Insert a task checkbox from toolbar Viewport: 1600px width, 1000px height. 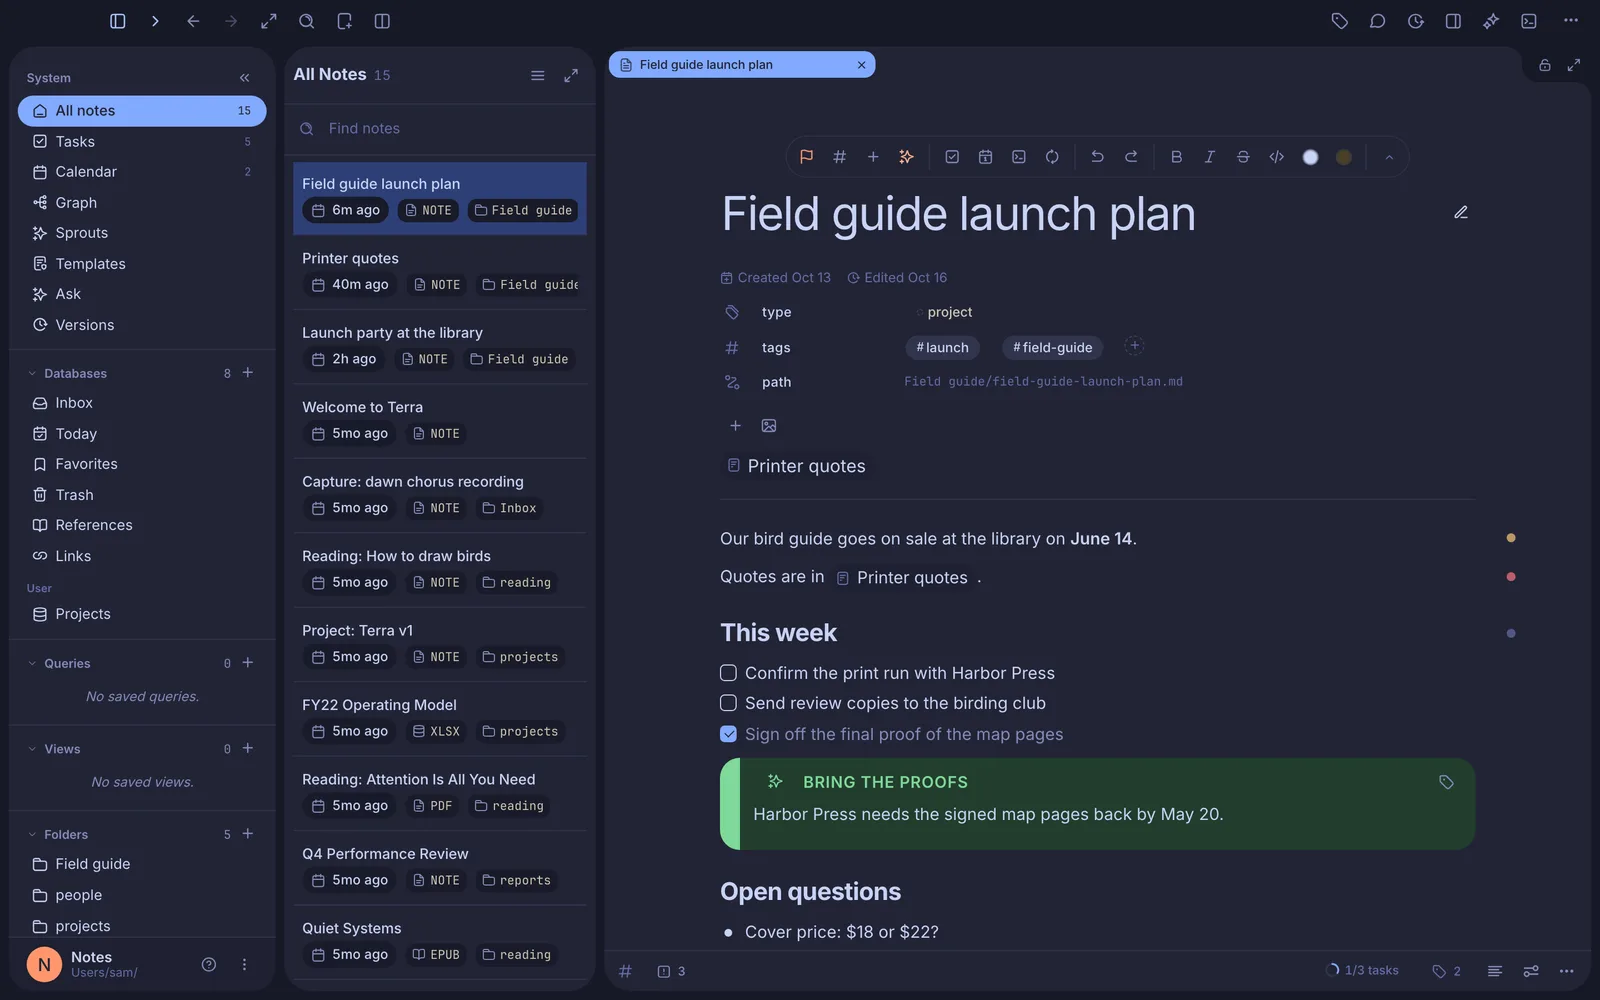point(952,157)
